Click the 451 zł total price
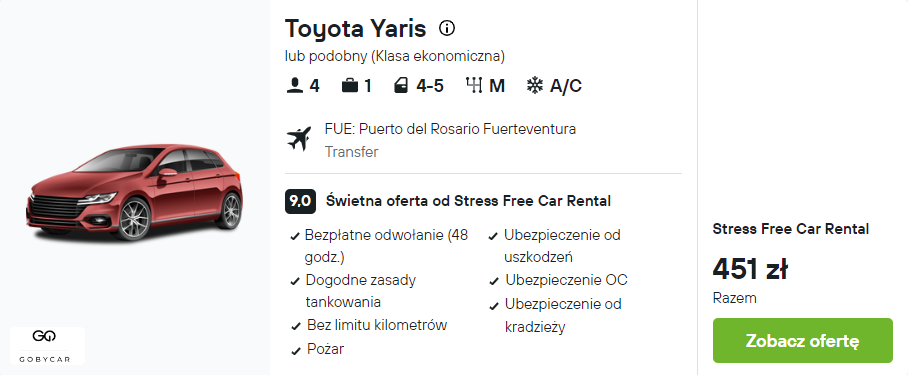This screenshot has width=908, height=375. click(750, 269)
